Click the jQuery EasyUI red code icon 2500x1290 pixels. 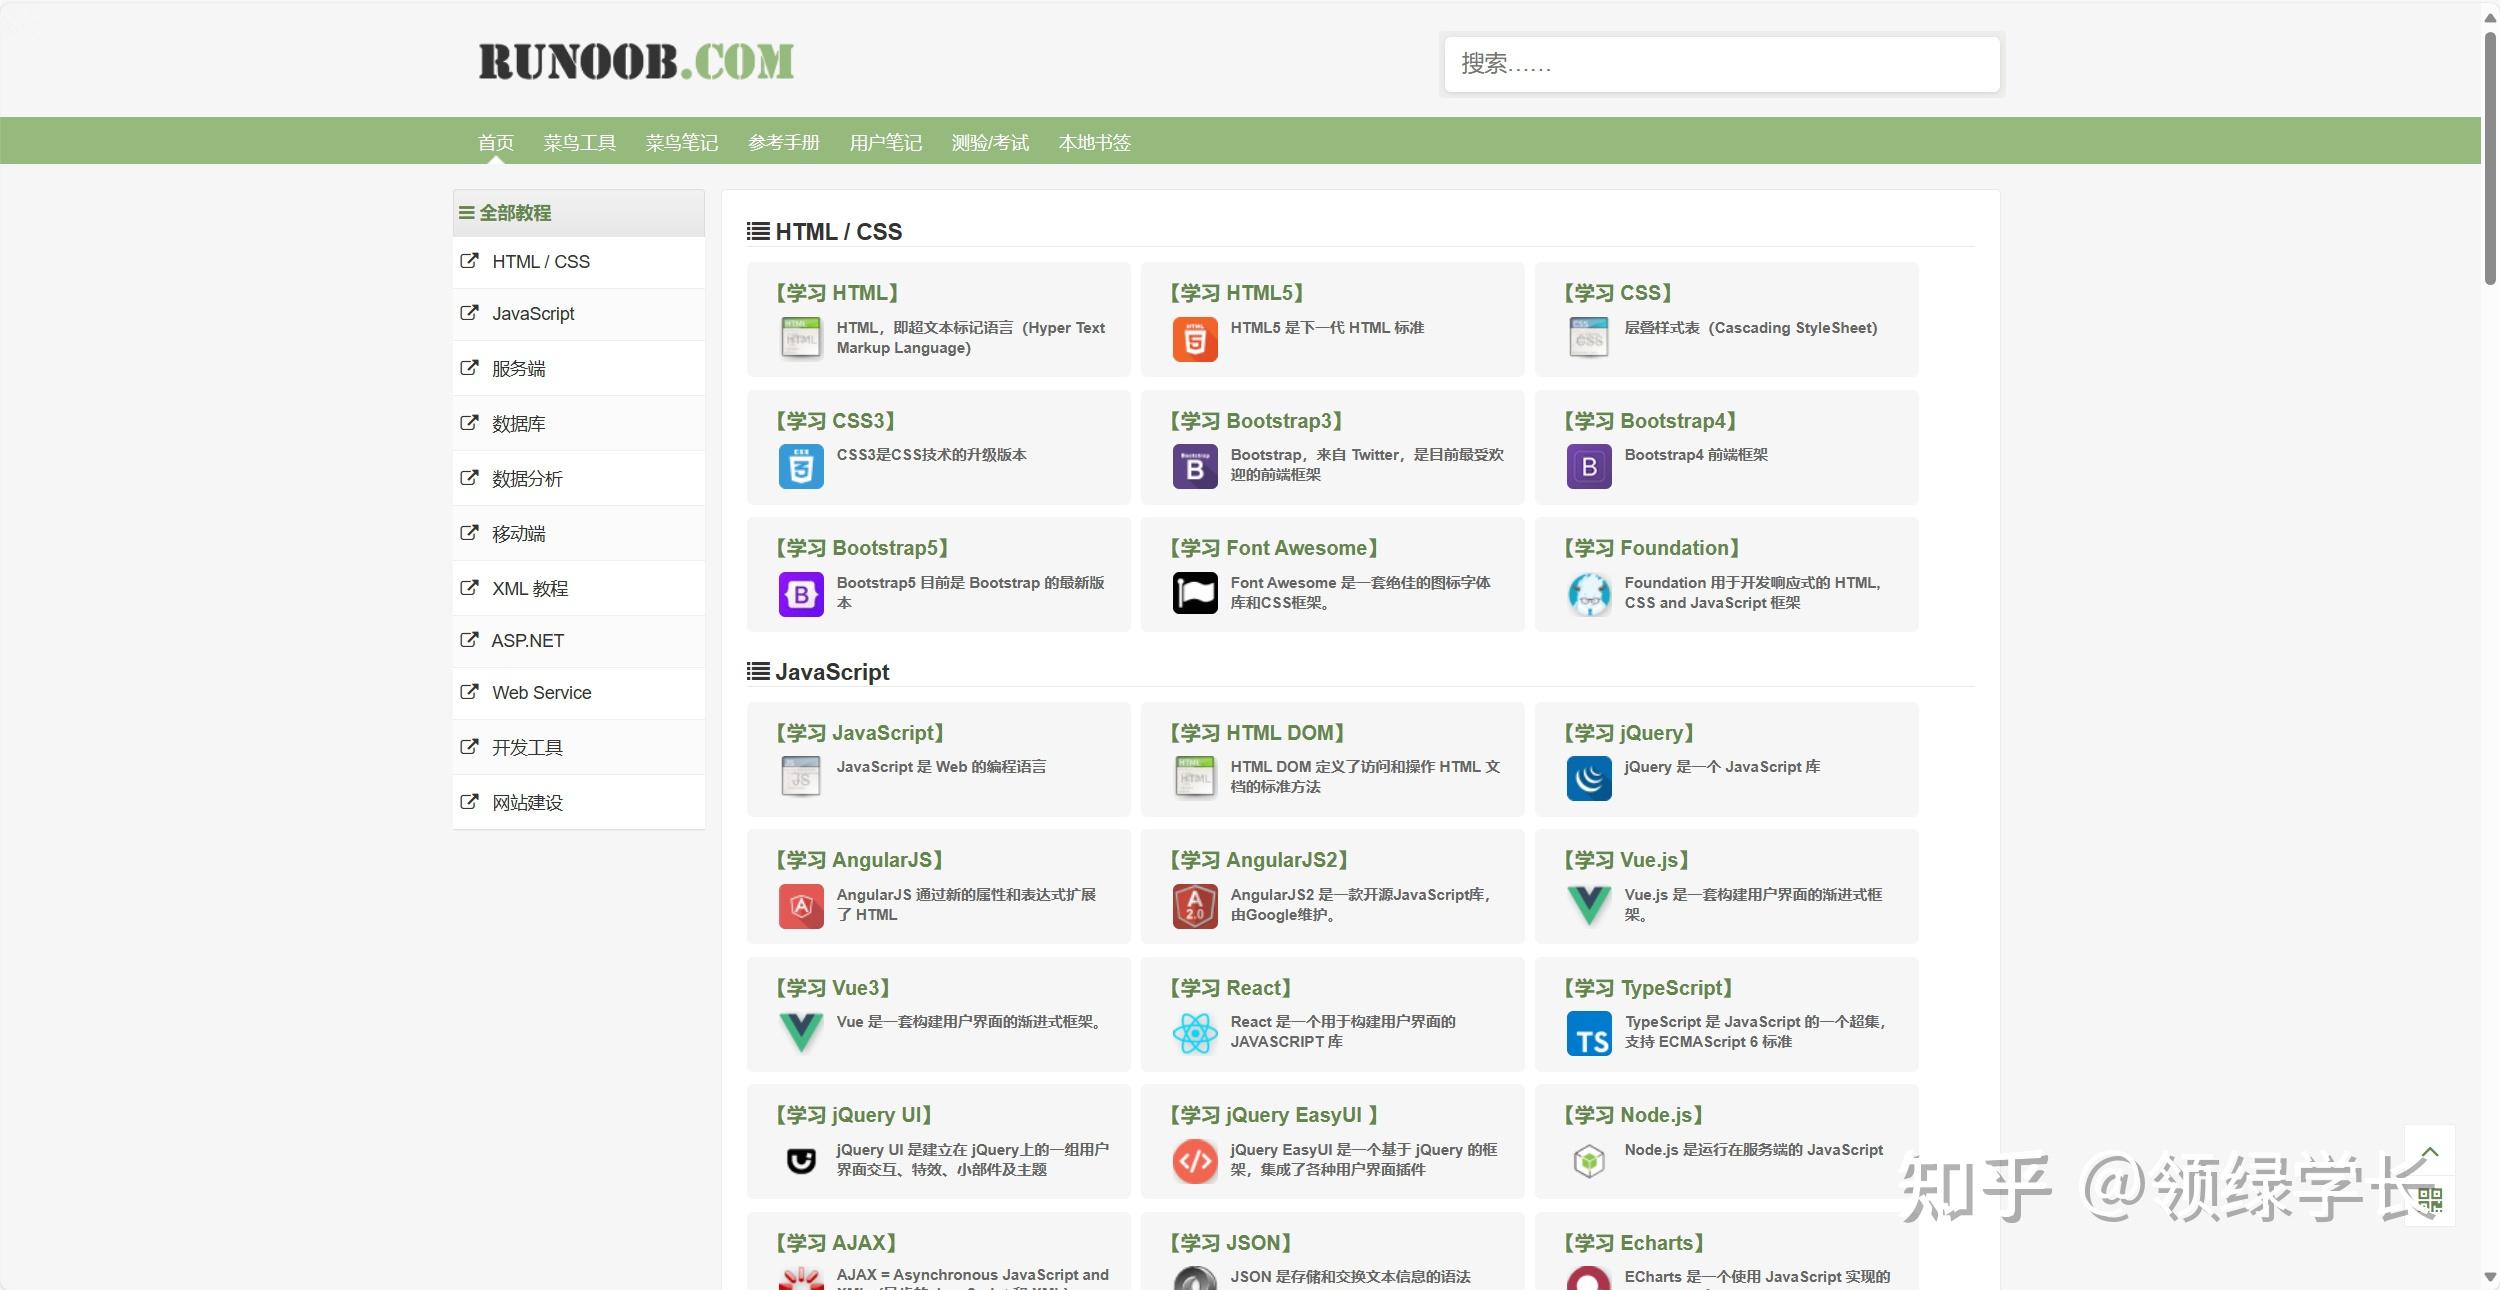click(x=1194, y=1161)
